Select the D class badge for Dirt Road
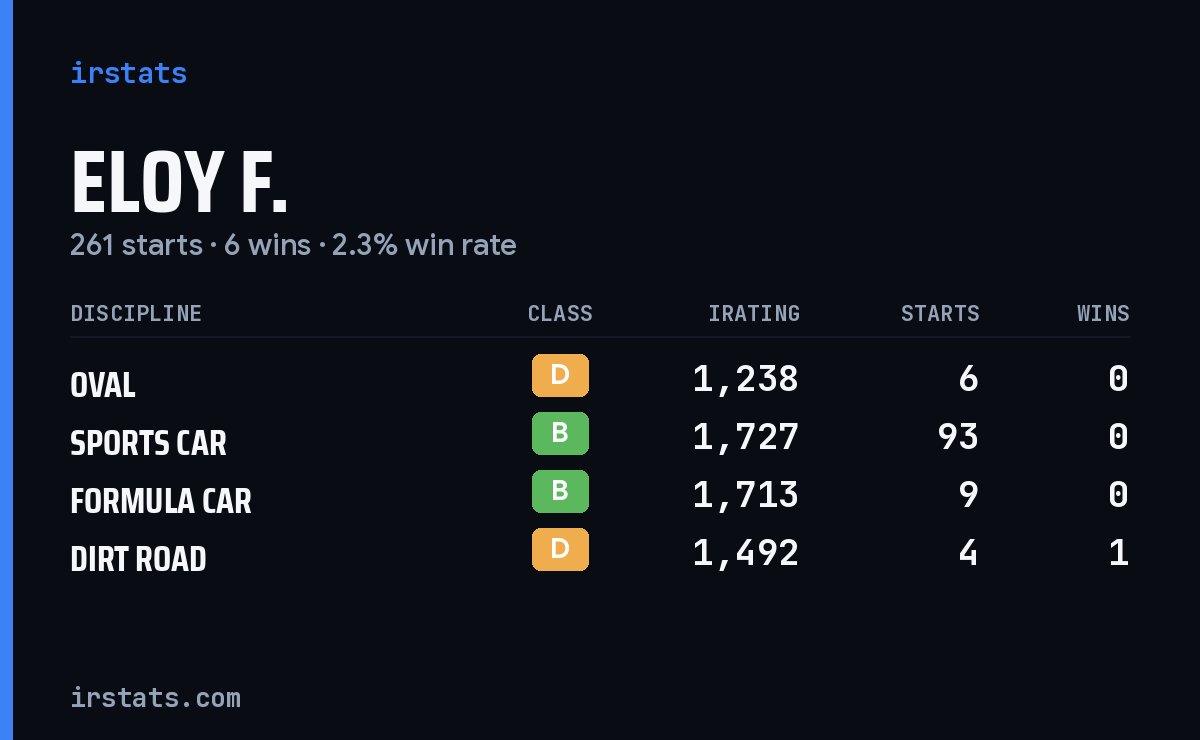 tap(560, 550)
